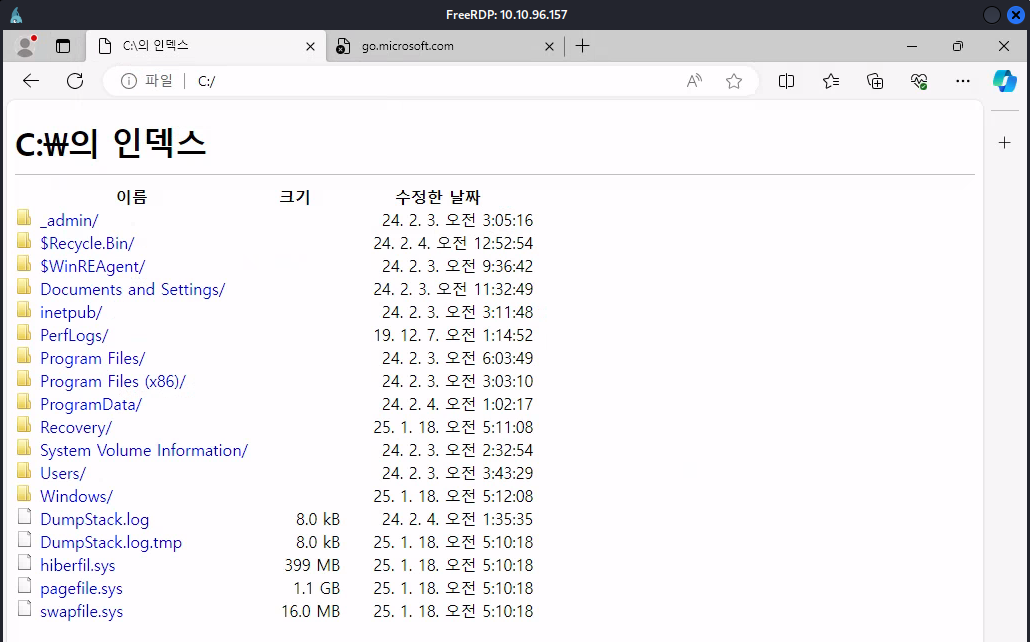Open Settings and more ellipsis menu
1030x642 pixels.
[x=962, y=81]
